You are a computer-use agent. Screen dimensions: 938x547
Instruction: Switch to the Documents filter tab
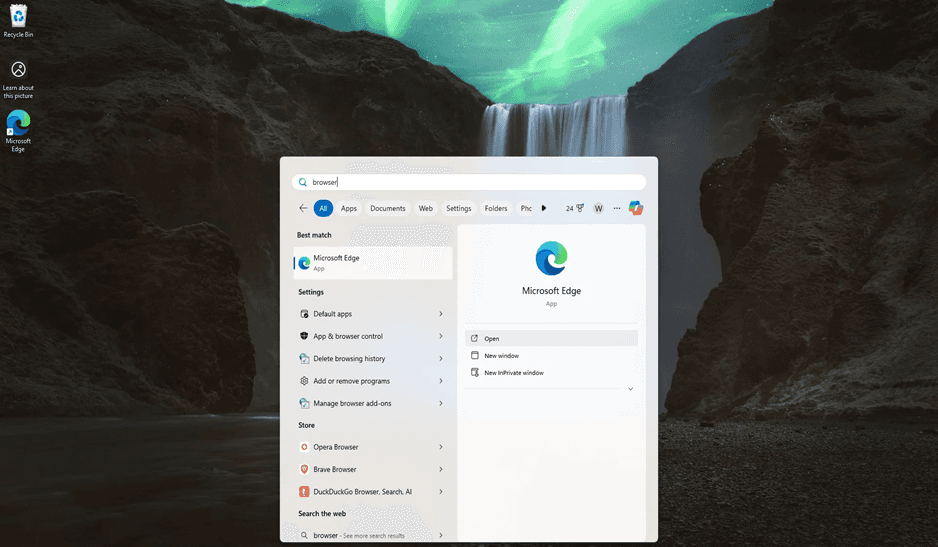pyautogui.click(x=388, y=208)
